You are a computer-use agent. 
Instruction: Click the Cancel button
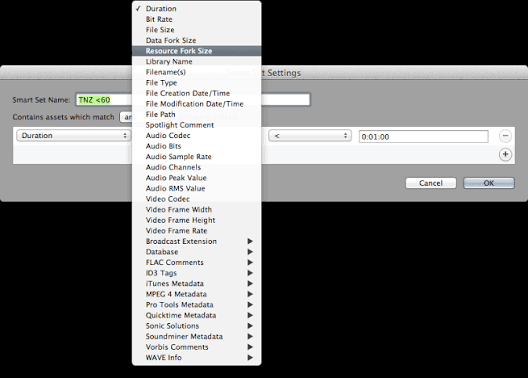(431, 183)
